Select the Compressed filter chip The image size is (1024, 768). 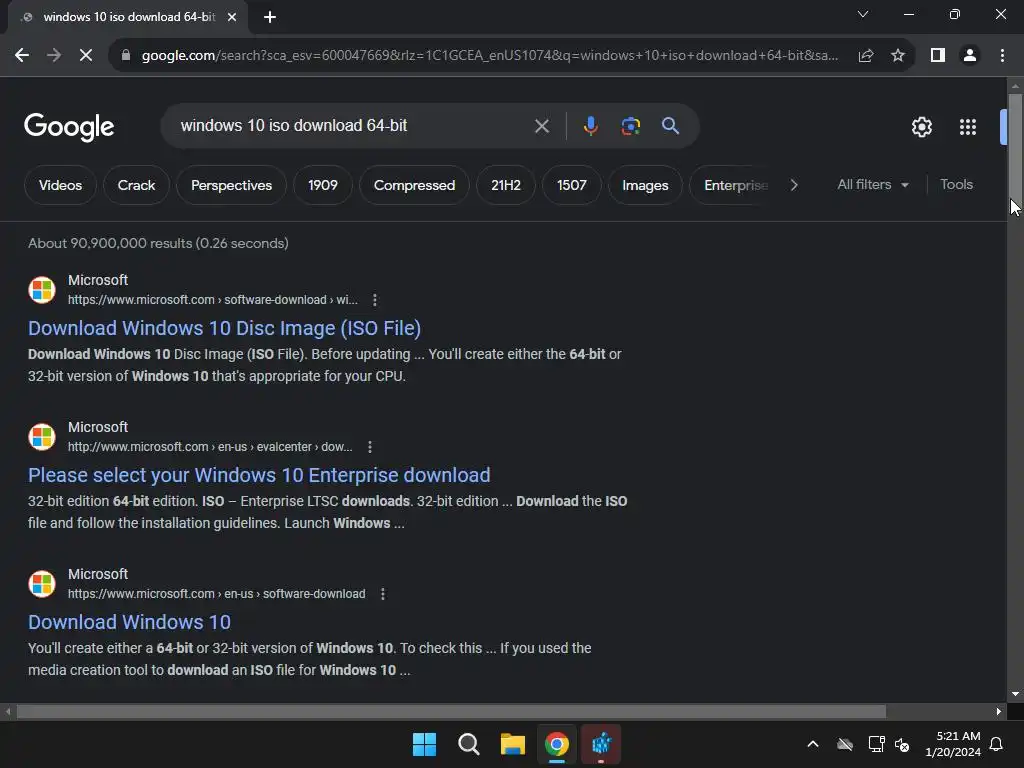click(x=414, y=185)
